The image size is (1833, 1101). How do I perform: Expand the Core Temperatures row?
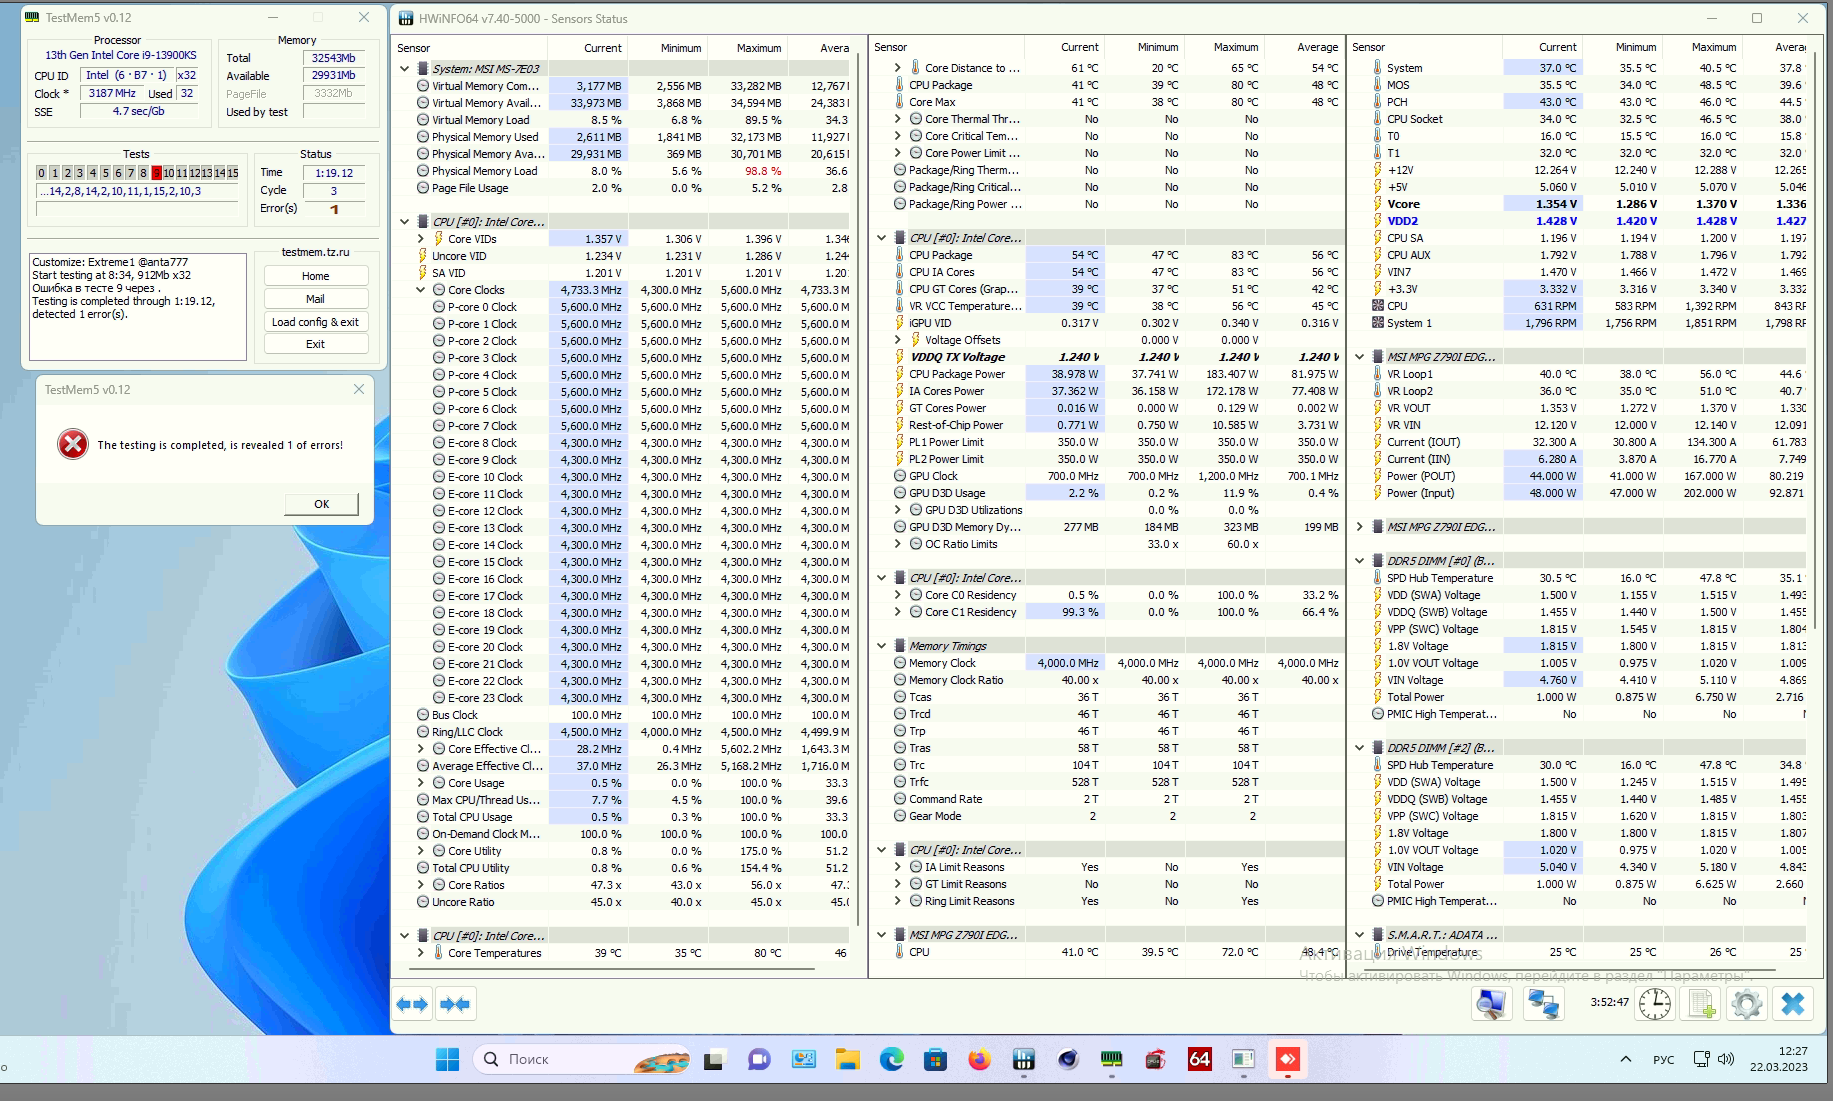pyautogui.click(x=421, y=953)
